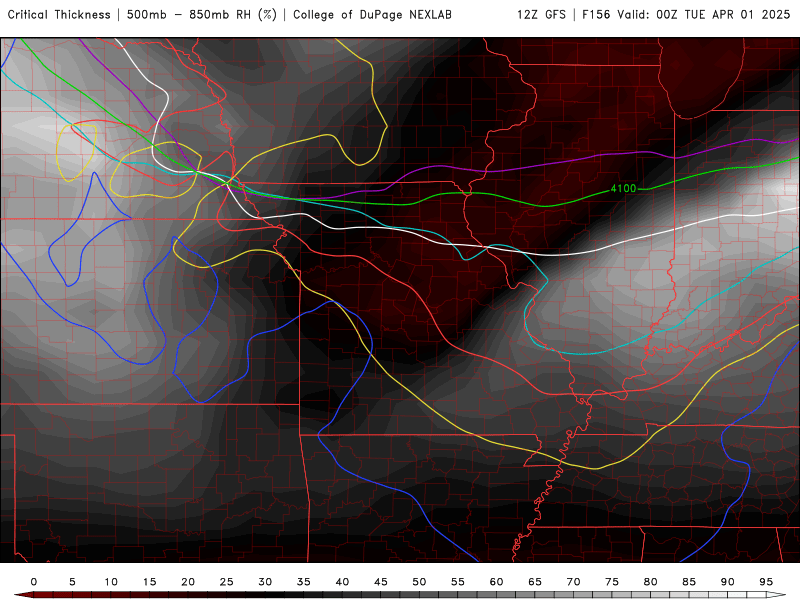Click the "90" colorbar tick label
Screen dimensions: 800x600
pos(728,582)
